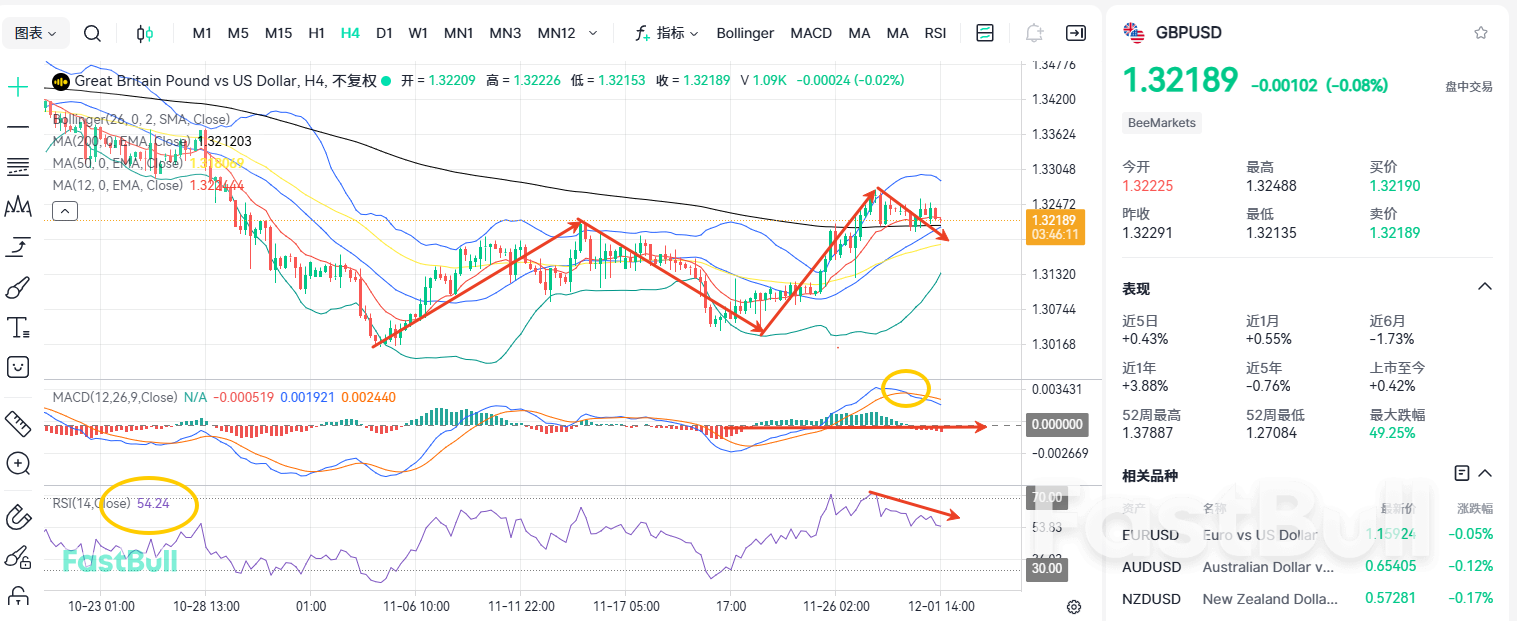Open the 指标 indicators menu
Image resolution: width=1517 pixels, height=621 pixels.
click(x=668, y=32)
